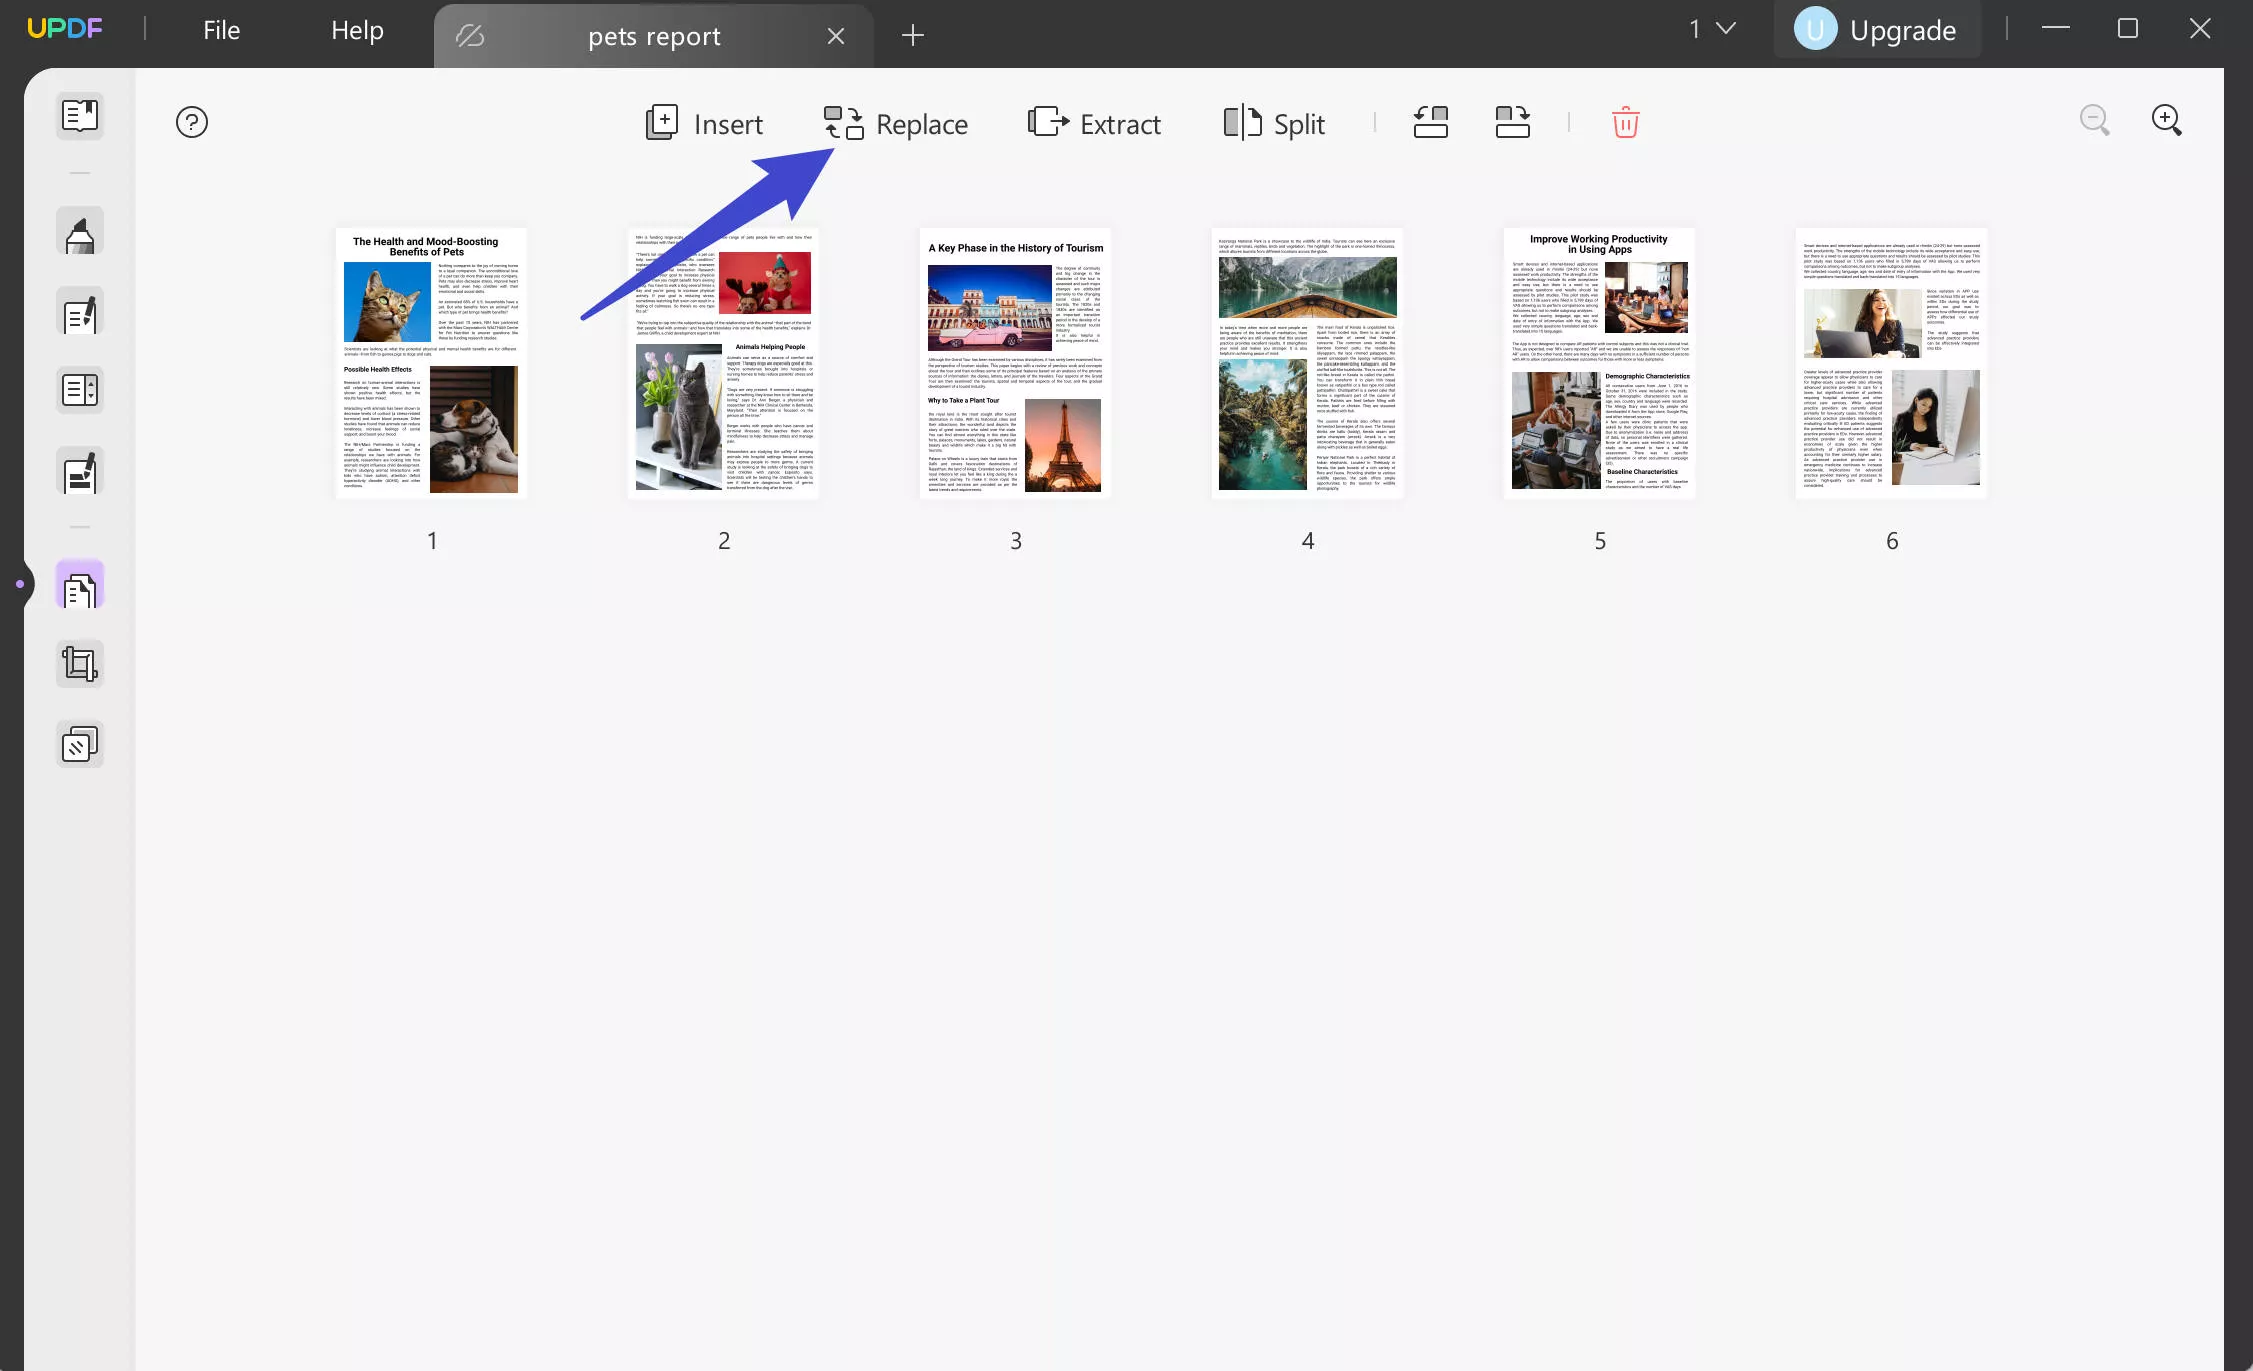Click page number label 6
Viewport: 2253px width, 1371px height.
pyautogui.click(x=1891, y=541)
